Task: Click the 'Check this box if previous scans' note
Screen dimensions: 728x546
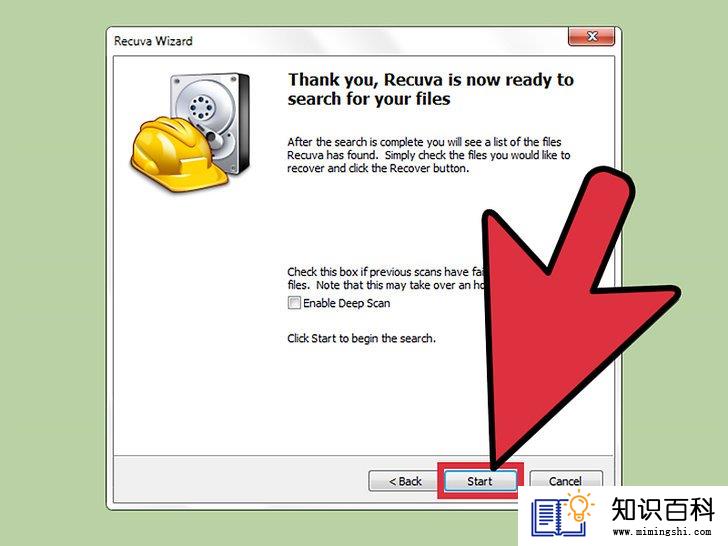Action: [x=385, y=278]
